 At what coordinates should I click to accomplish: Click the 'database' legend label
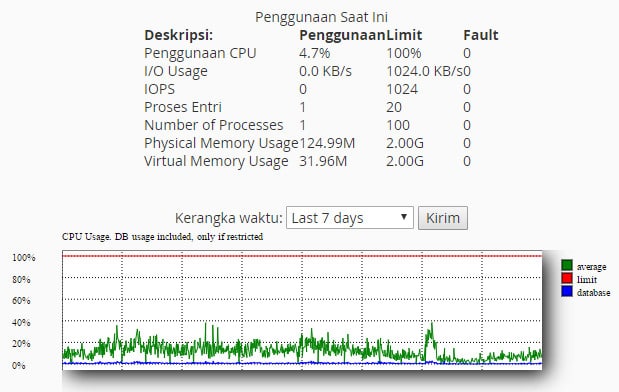(x=593, y=293)
